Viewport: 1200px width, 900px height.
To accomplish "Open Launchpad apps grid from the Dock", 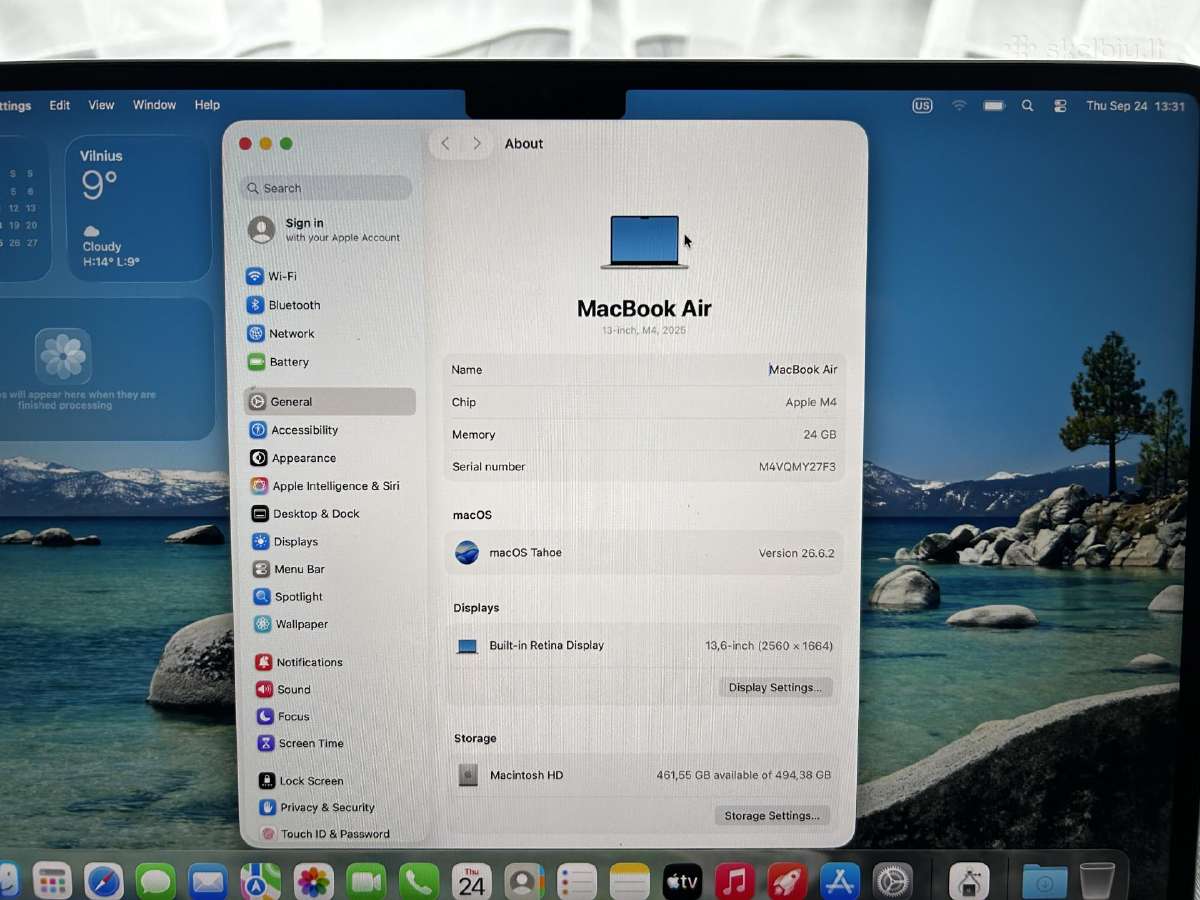I will pos(52,881).
